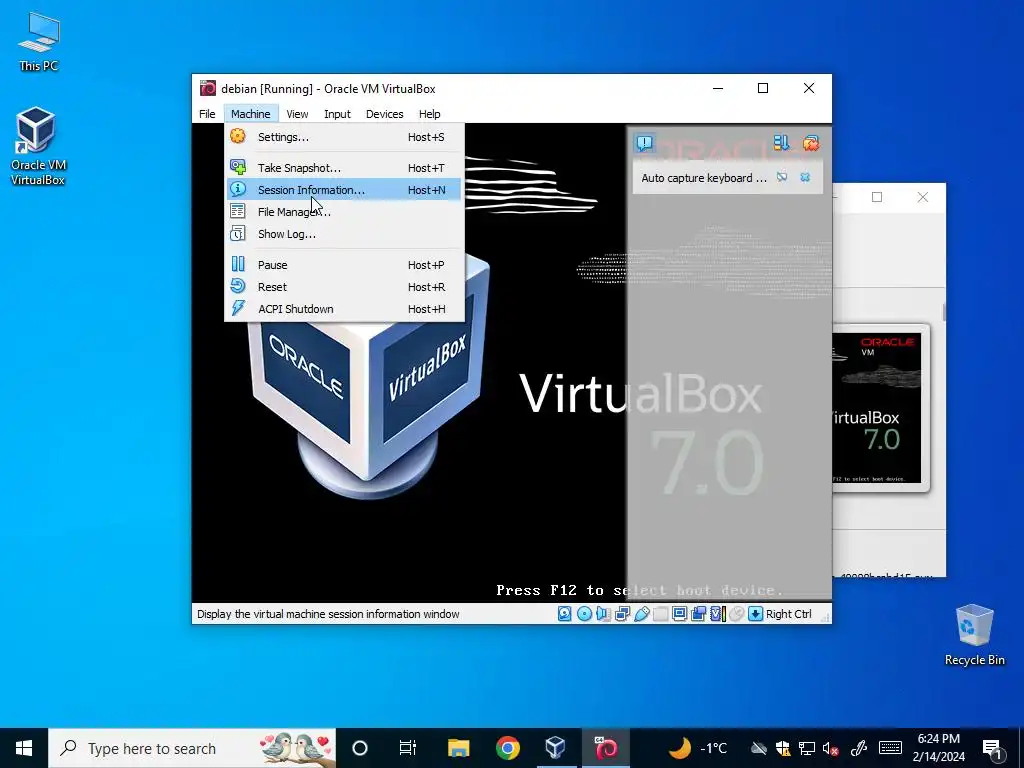Image resolution: width=1024 pixels, height=768 pixels.
Task: Open the Devices menu
Action: pos(385,114)
